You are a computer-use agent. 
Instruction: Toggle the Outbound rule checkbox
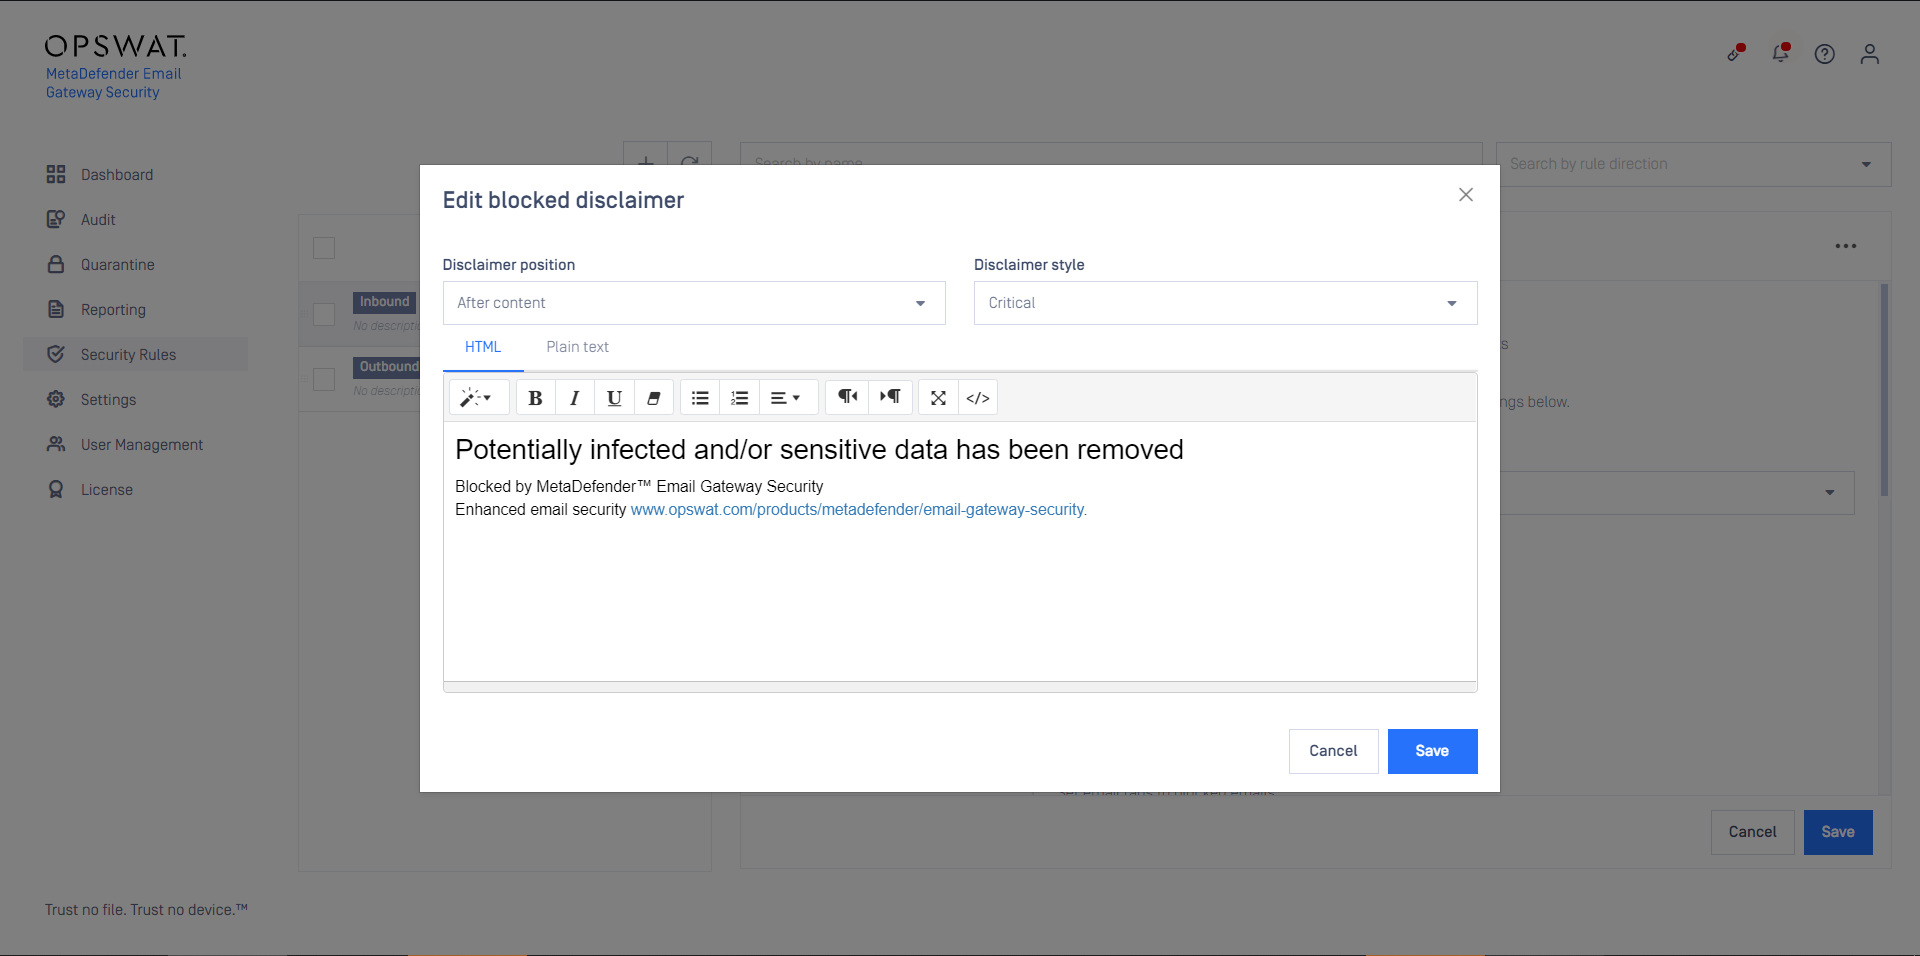pyautogui.click(x=324, y=379)
